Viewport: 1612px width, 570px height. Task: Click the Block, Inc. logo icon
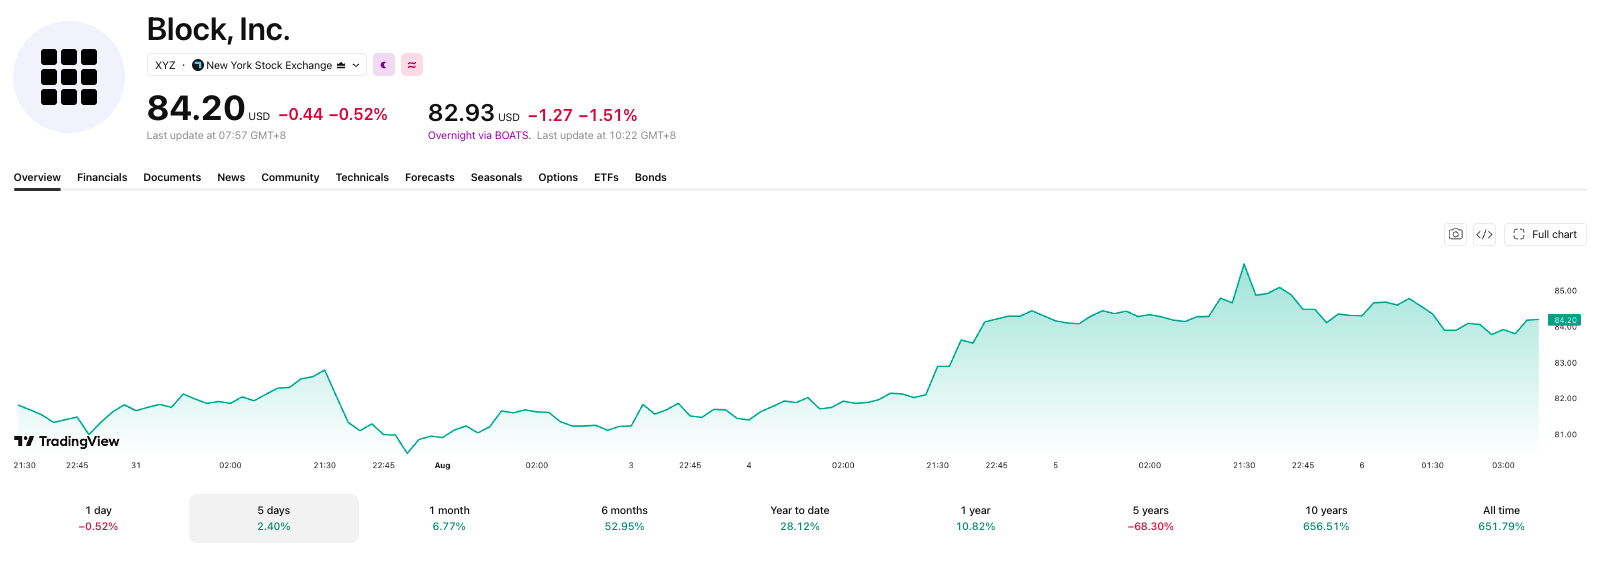pos(69,77)
